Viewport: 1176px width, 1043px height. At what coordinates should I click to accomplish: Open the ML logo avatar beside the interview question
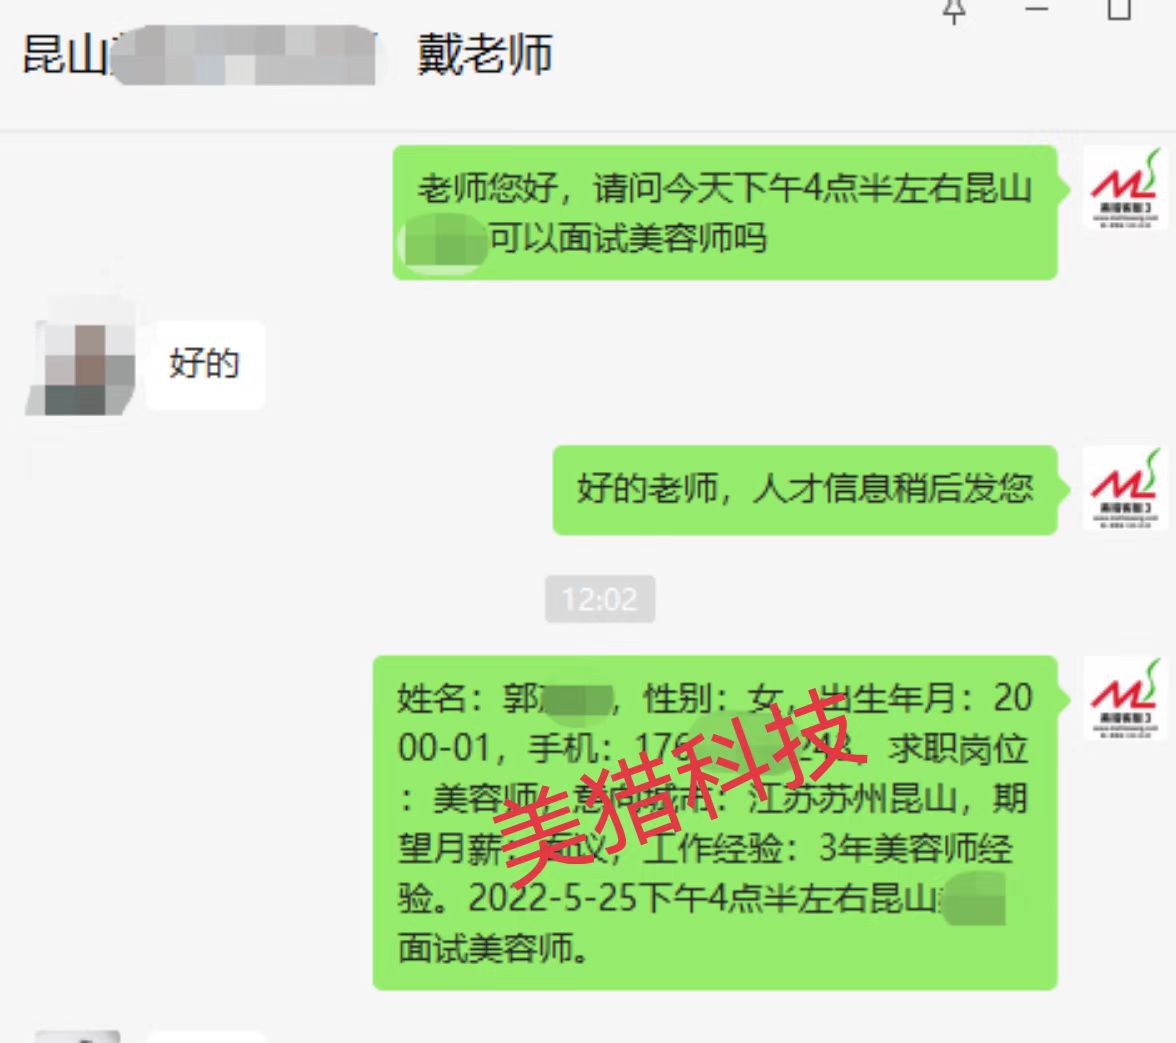1124,188
